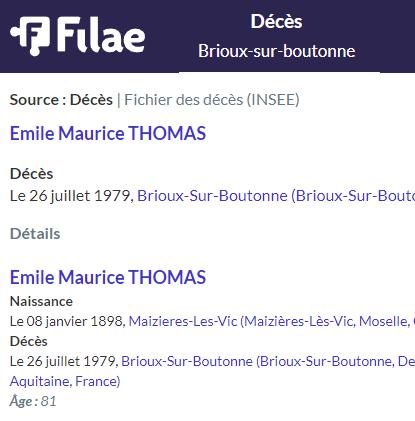
Task: Open Brioux-Sur-Boutonne link beside first death date
Action: 276,196
